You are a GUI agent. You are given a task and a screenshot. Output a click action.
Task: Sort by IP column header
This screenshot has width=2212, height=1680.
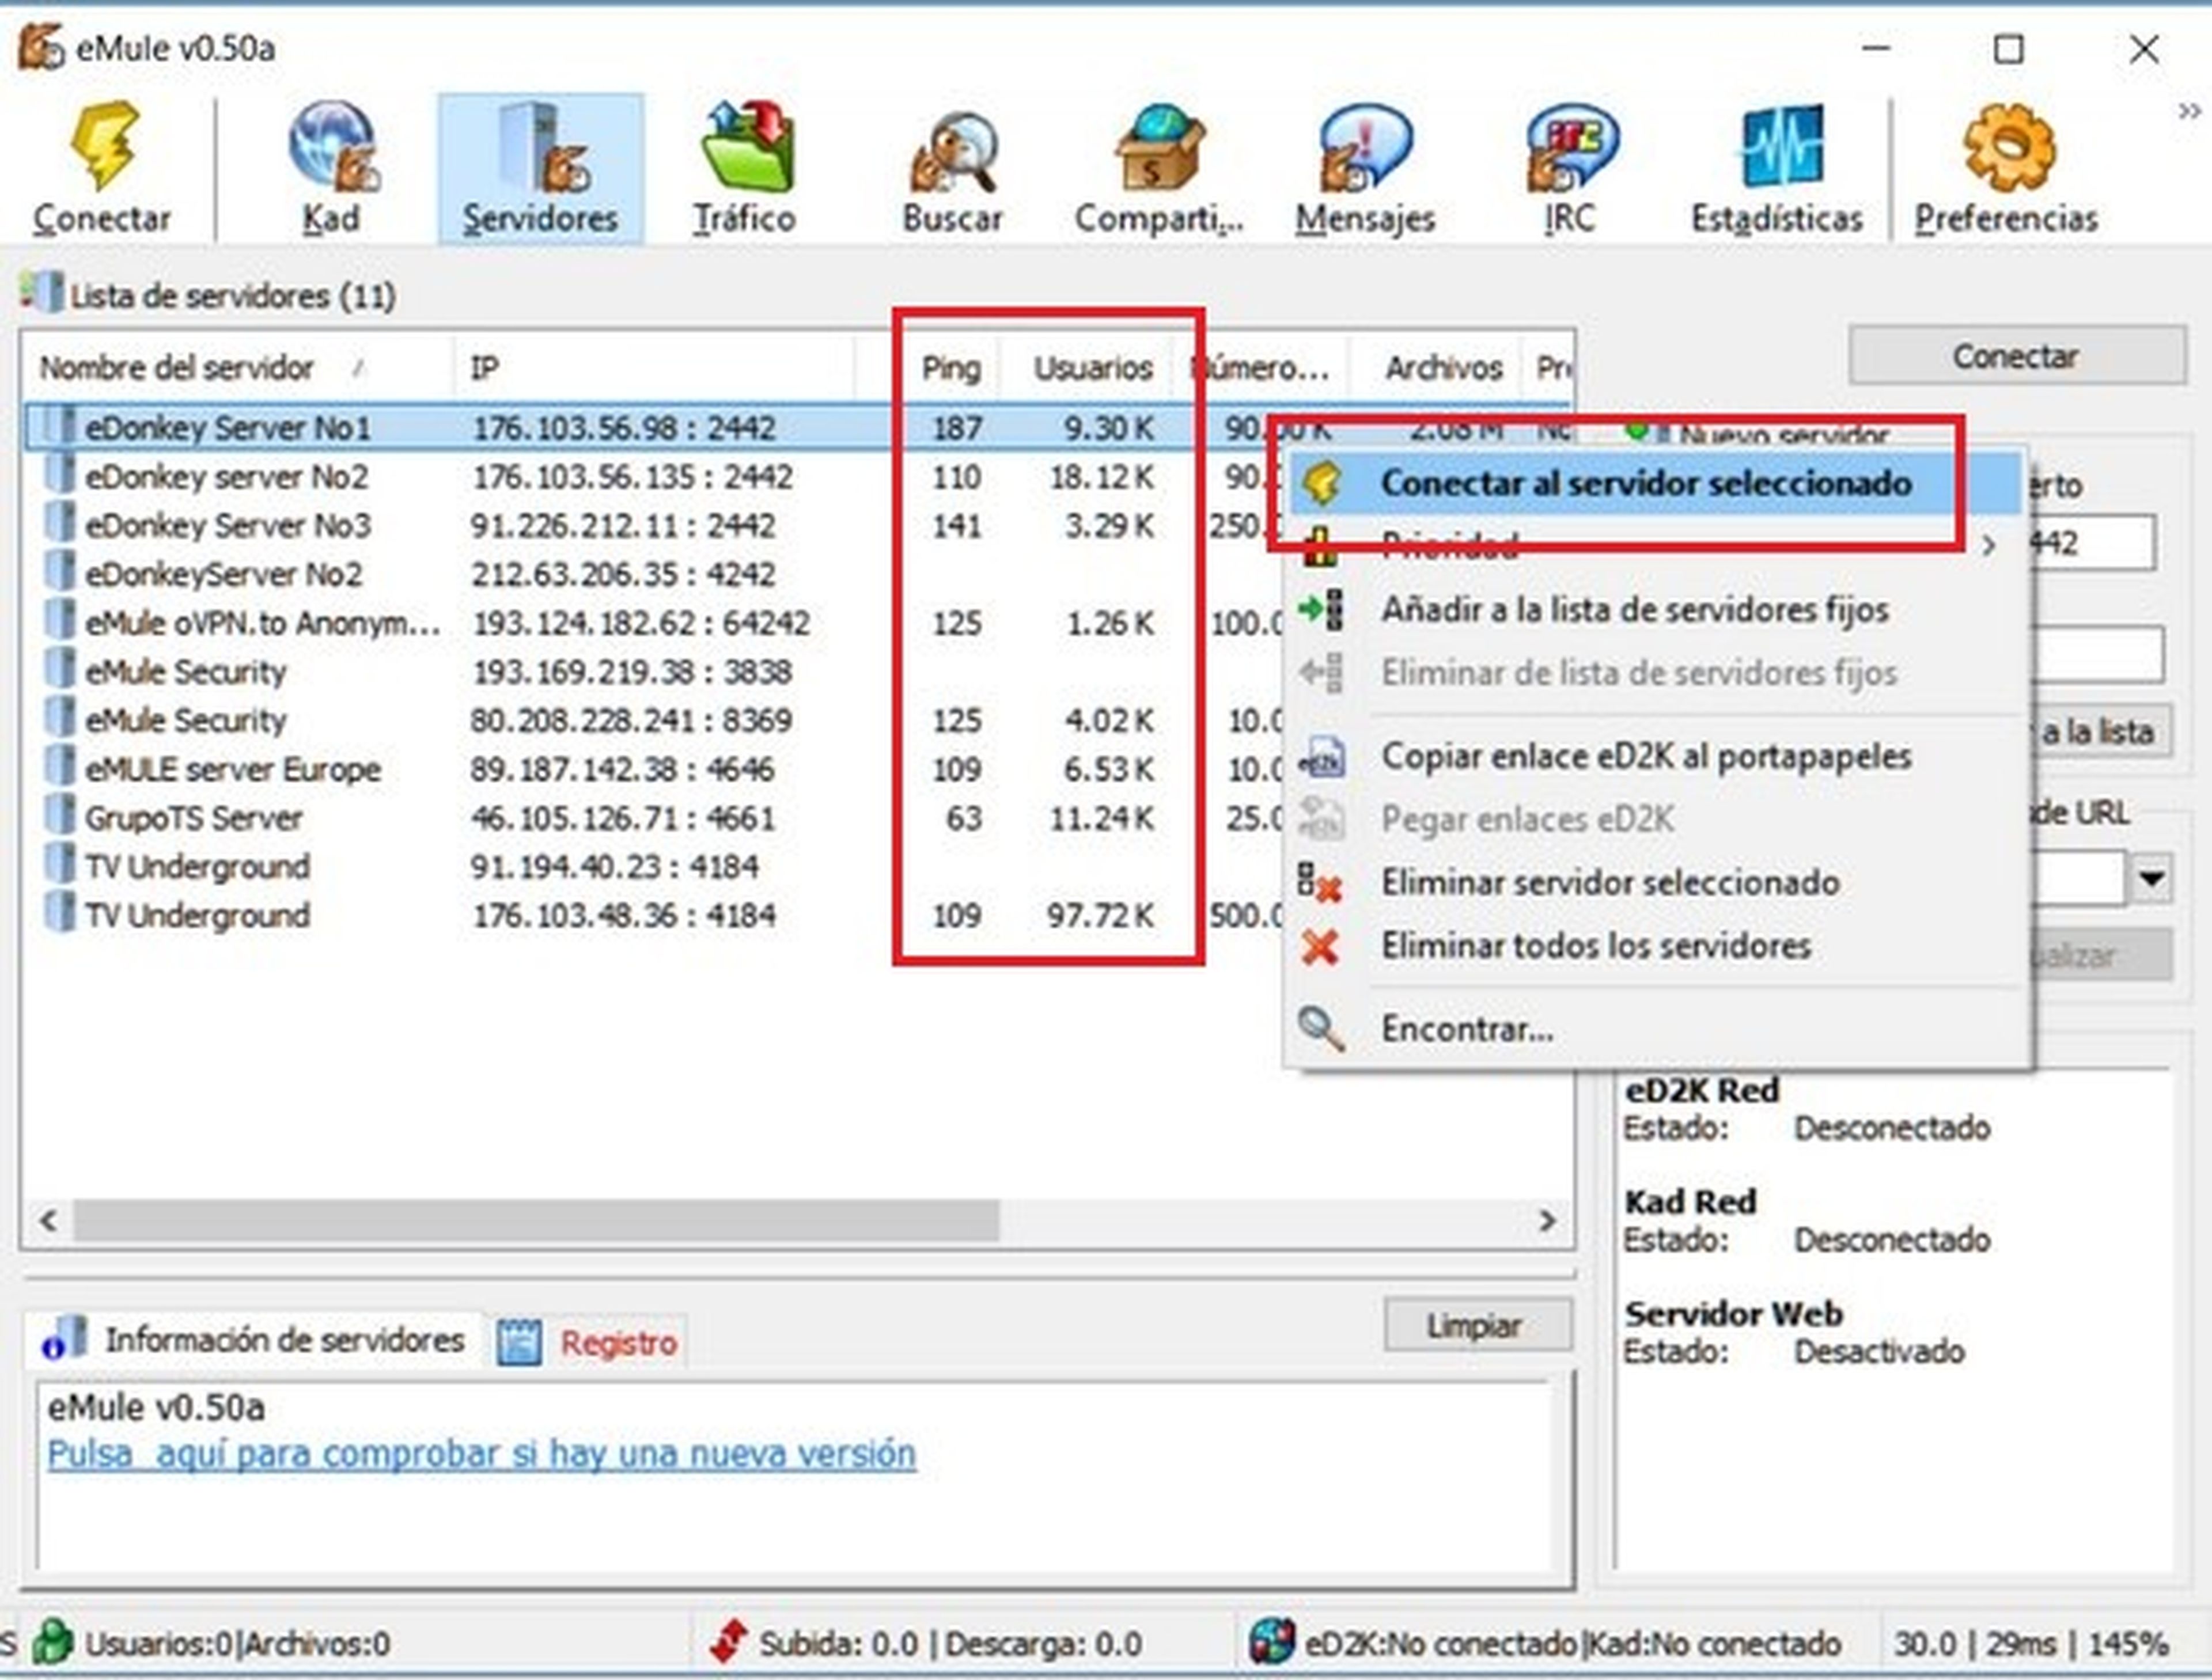point(655,368)
